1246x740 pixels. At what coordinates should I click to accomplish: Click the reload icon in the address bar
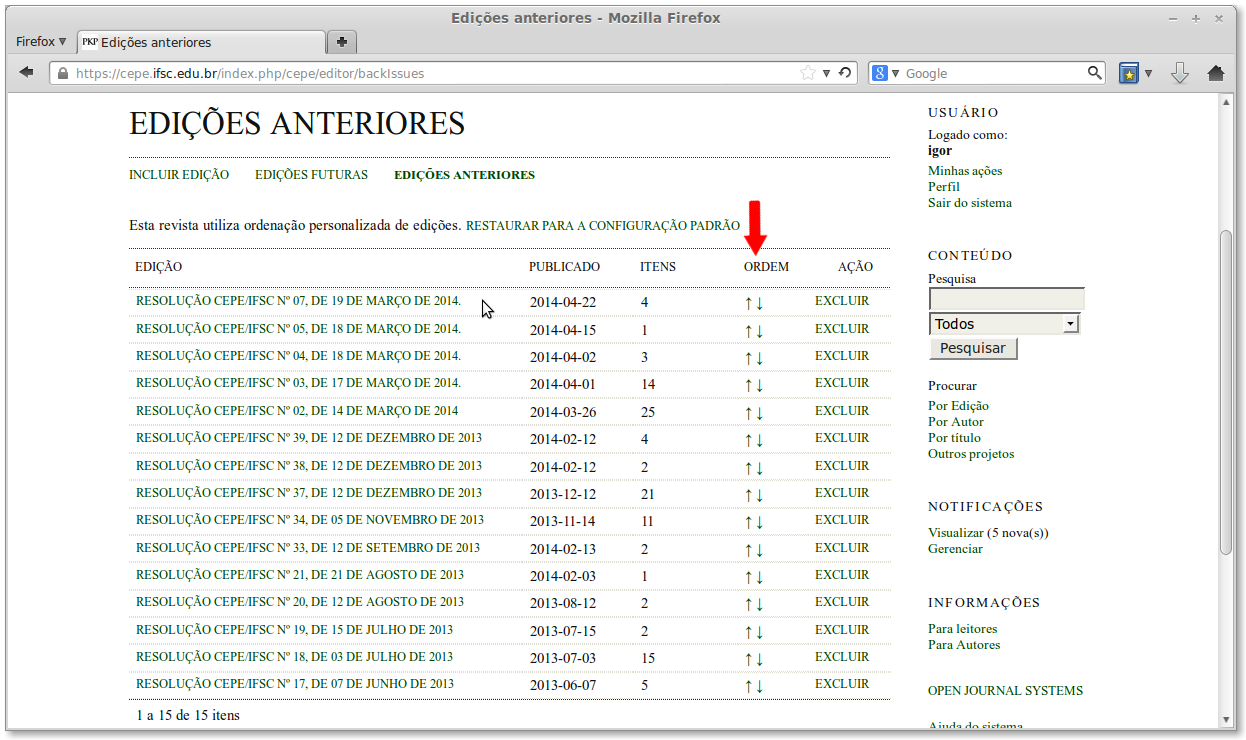pos(847,72)
